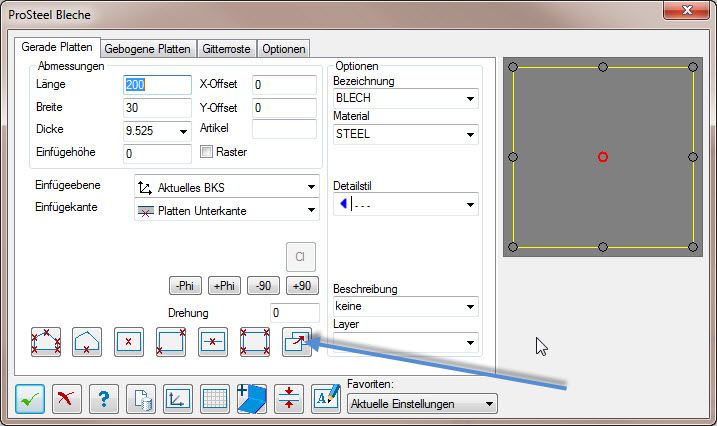Select the bottom-middle insertion point in preview
Image resolution: width=717 pixels, height=426 pixels.
[x=603, y=247]
